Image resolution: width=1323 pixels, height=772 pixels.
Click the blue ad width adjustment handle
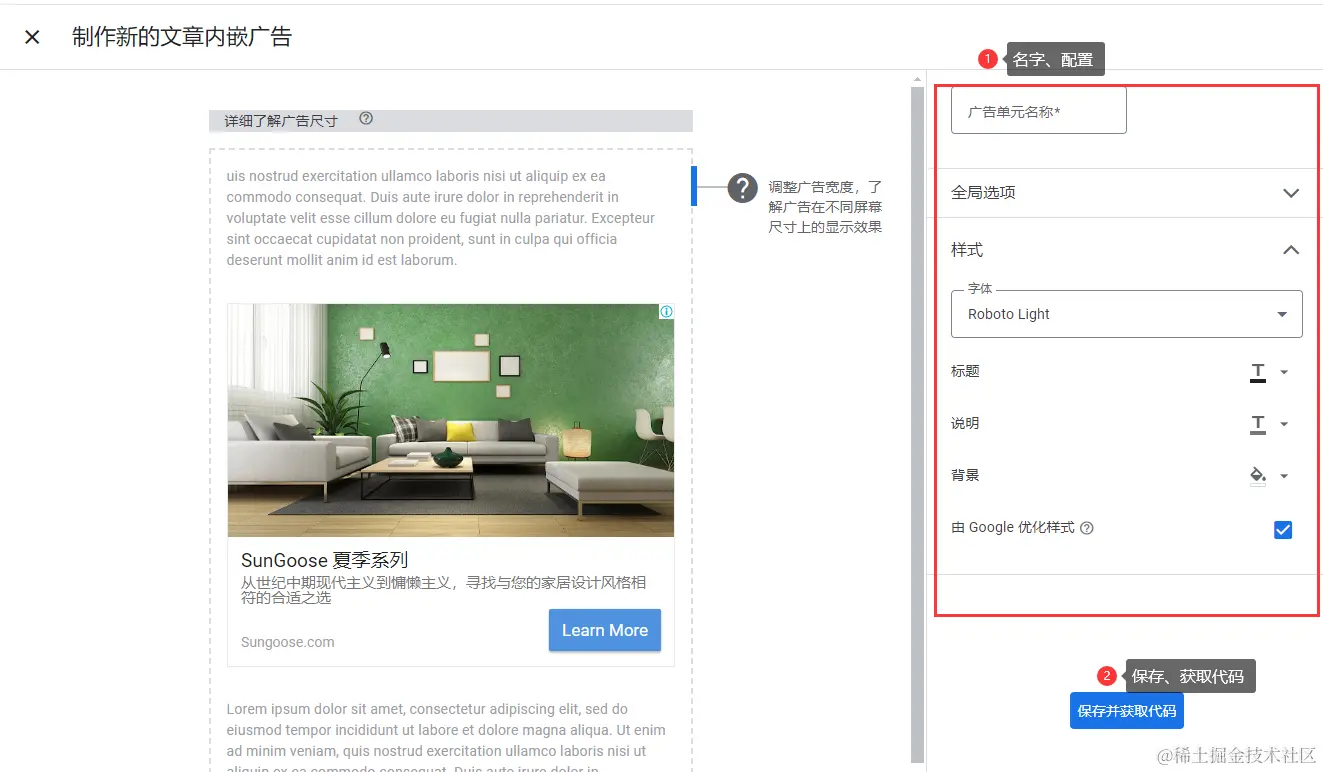(694, 186)
